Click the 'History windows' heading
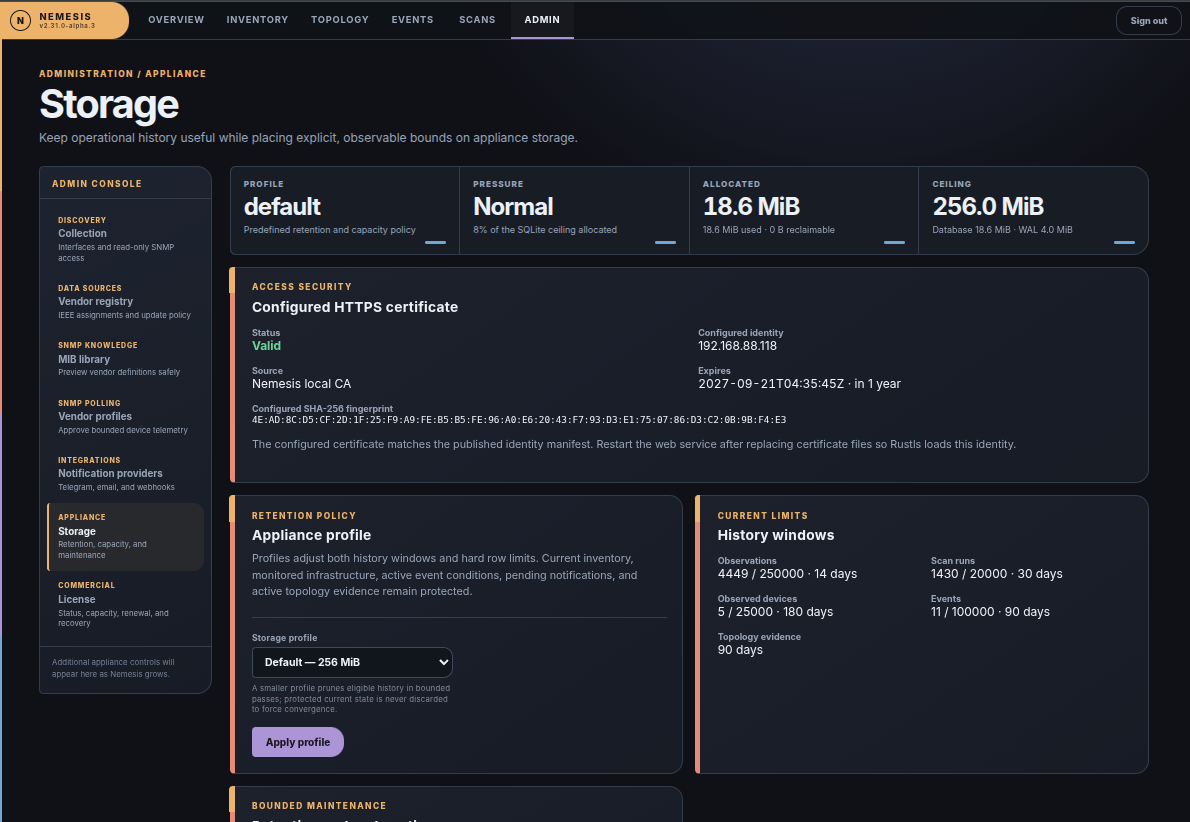Image resolution: width=1190 pixels, height=822 pixels. [776, 535]
